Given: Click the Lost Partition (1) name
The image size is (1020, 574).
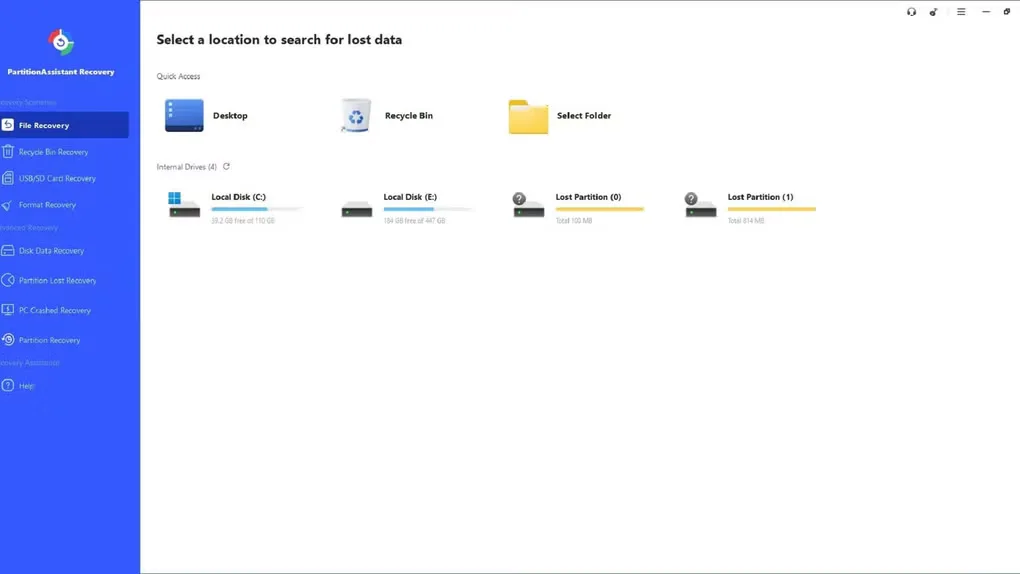Looking at the screenshot, I should [x=760, y=197].
